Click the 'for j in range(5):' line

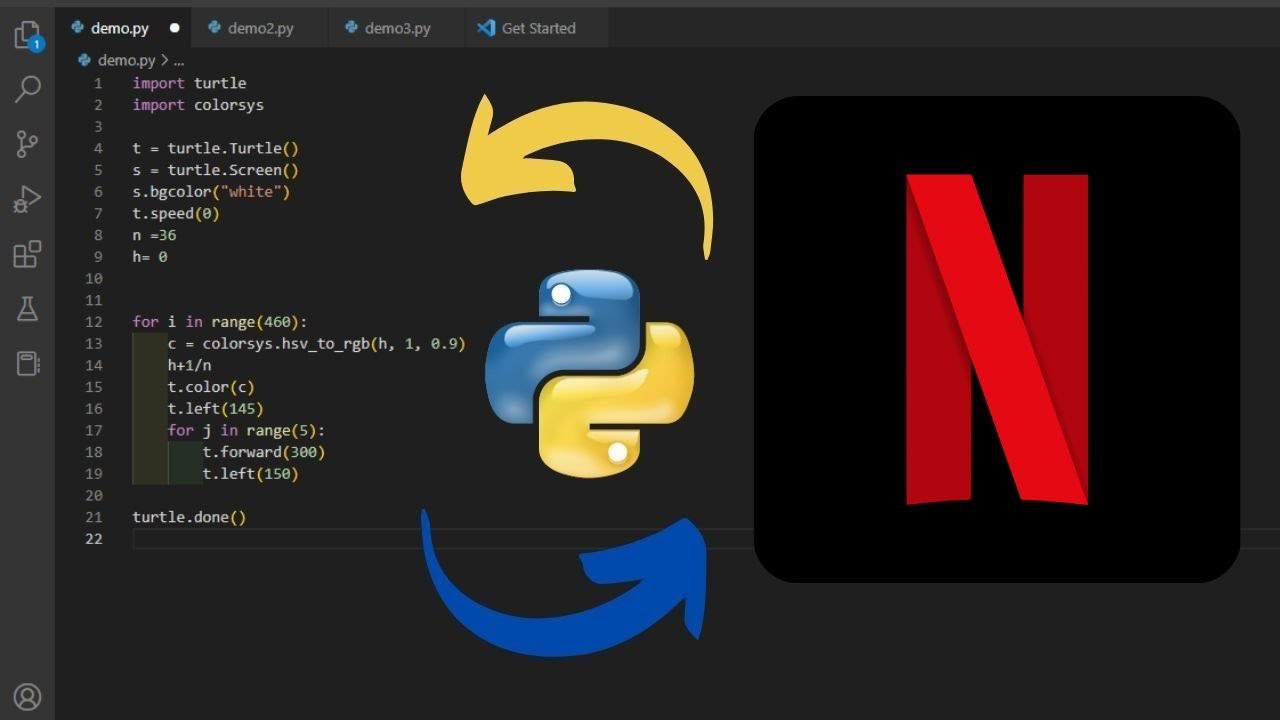click(x=246, y=430)
